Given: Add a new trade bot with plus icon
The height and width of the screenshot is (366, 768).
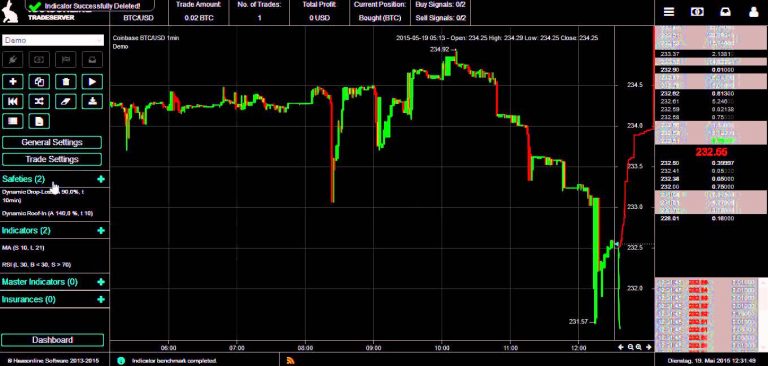Looking at the screenshot, I should [x=13, y=82].
